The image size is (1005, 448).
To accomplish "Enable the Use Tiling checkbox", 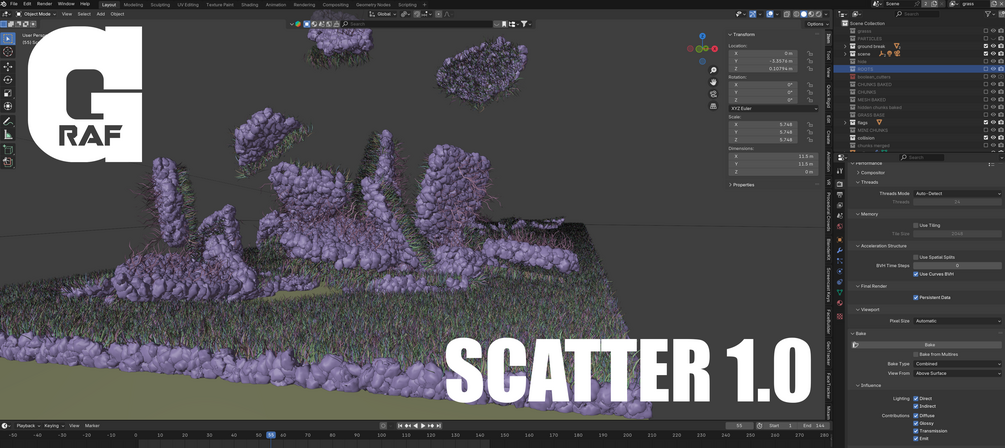I will click(916, 225).
